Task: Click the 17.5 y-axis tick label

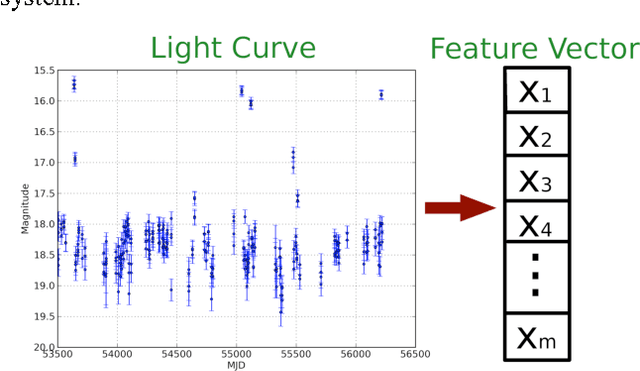Action: (x=44, y=193)
